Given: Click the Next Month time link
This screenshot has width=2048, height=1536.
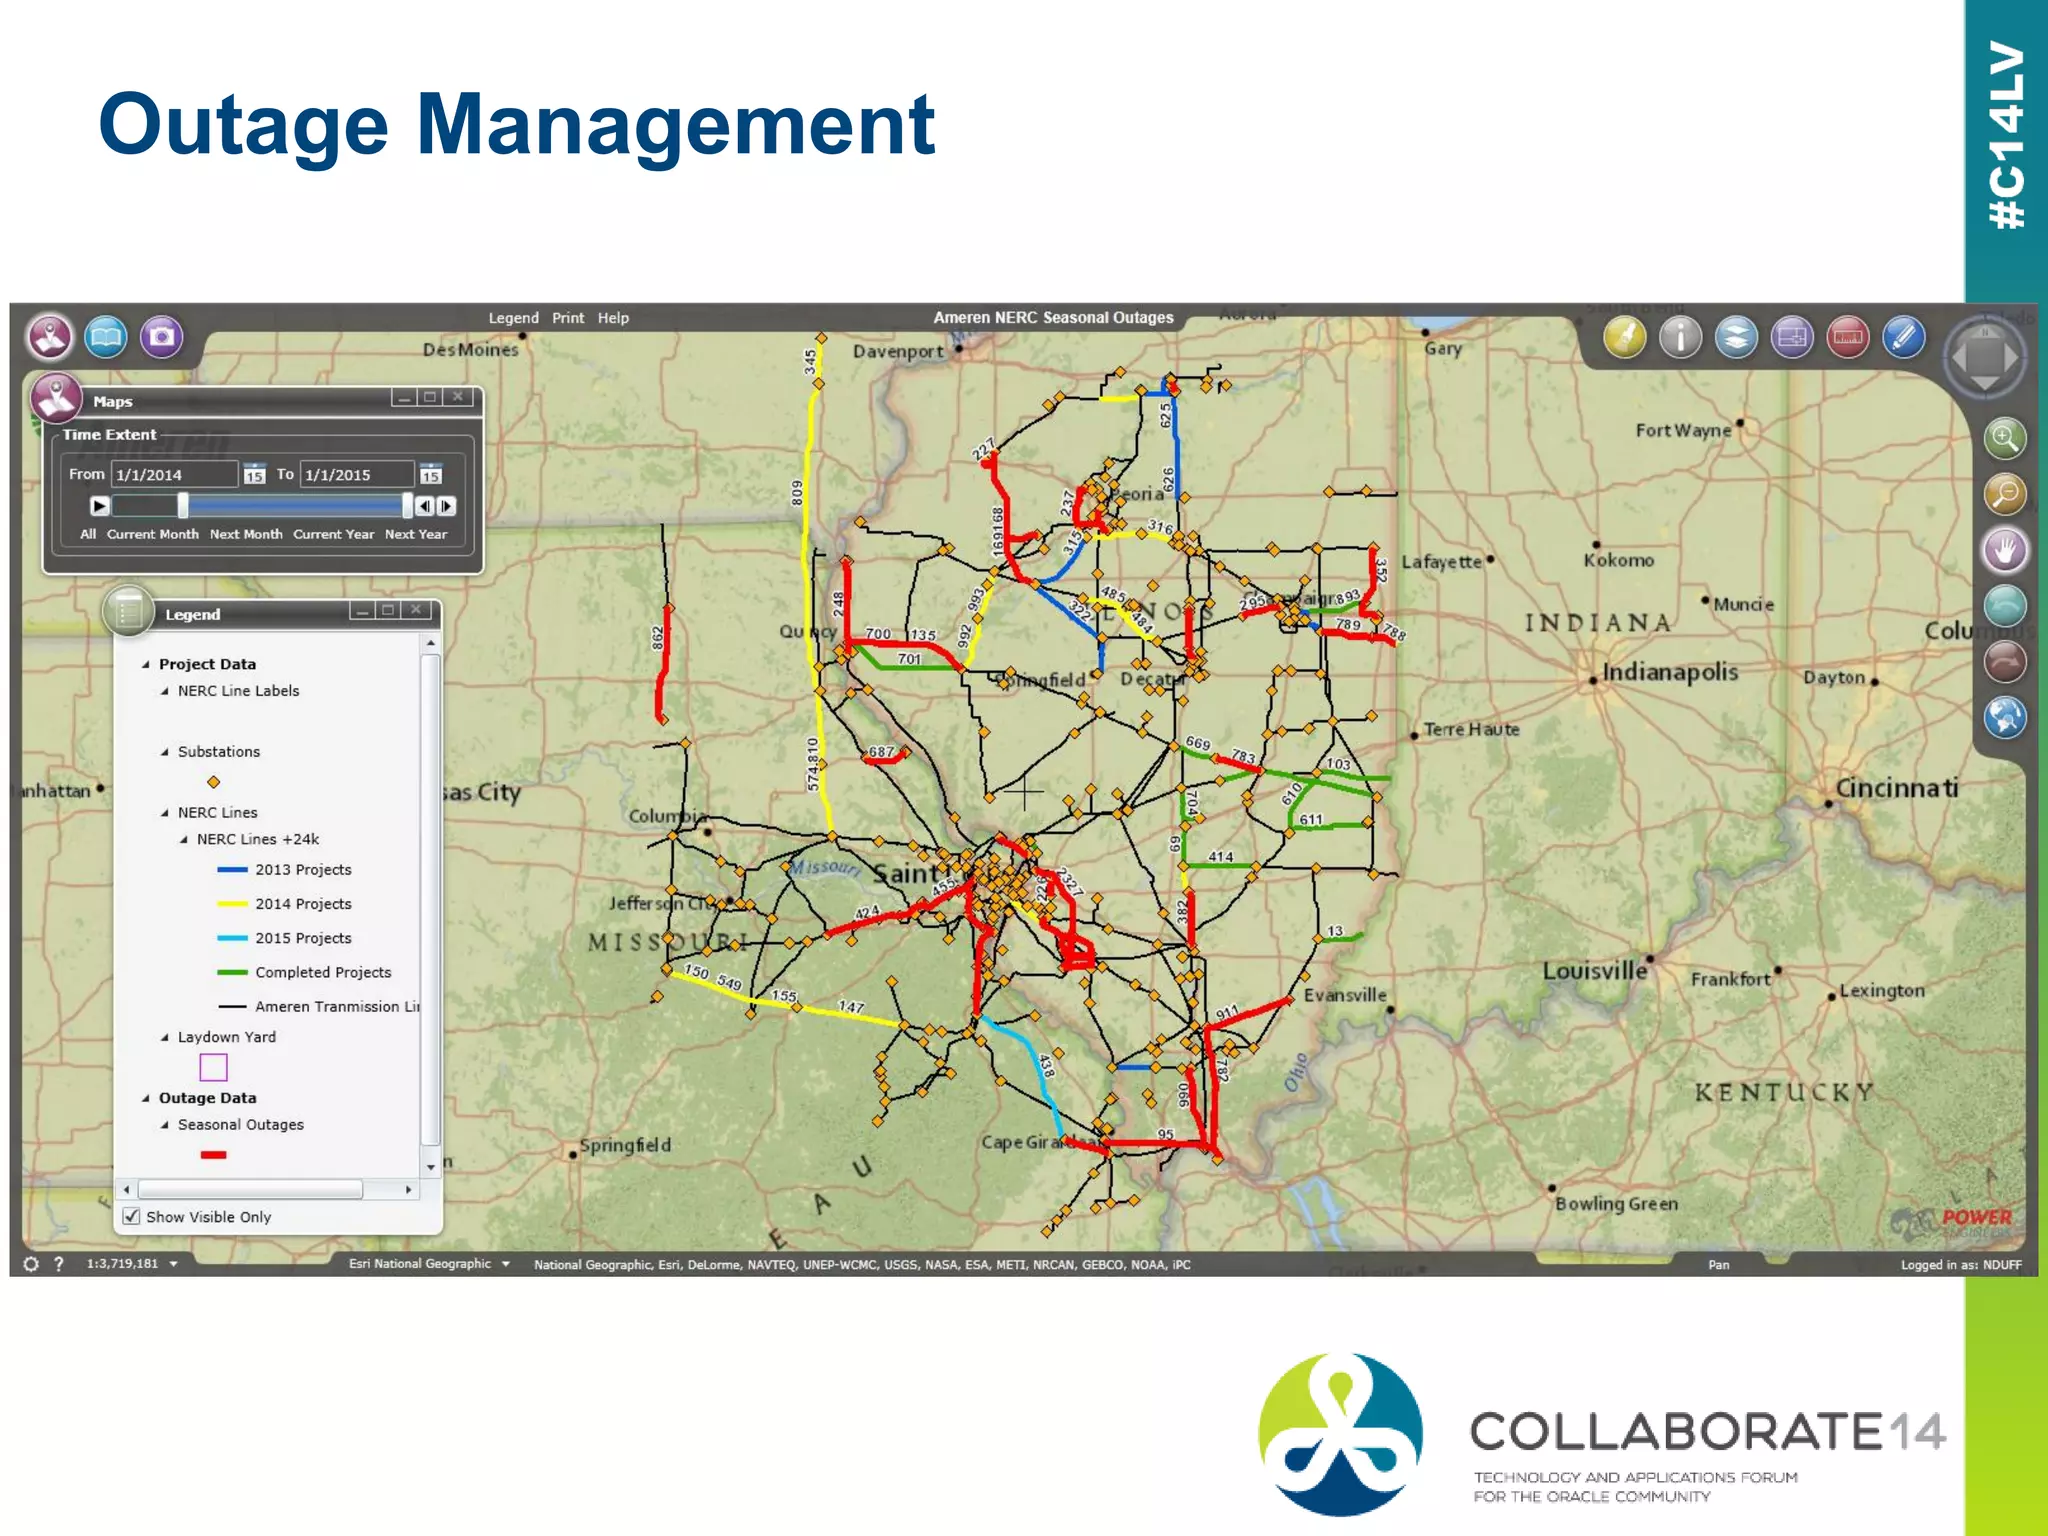Looking at the screenshot, I should (246, 534).
